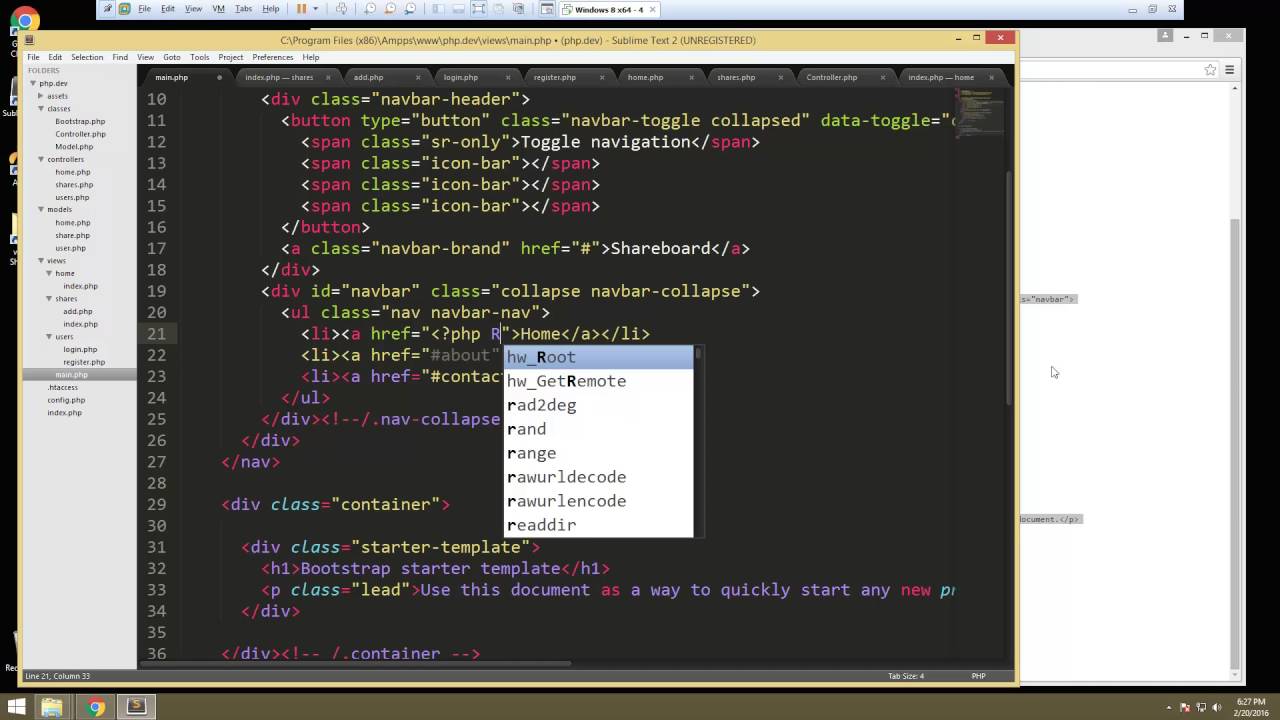Open Sublime Text Find menu
The image size is (1280, 720).
tap(120, 57)
